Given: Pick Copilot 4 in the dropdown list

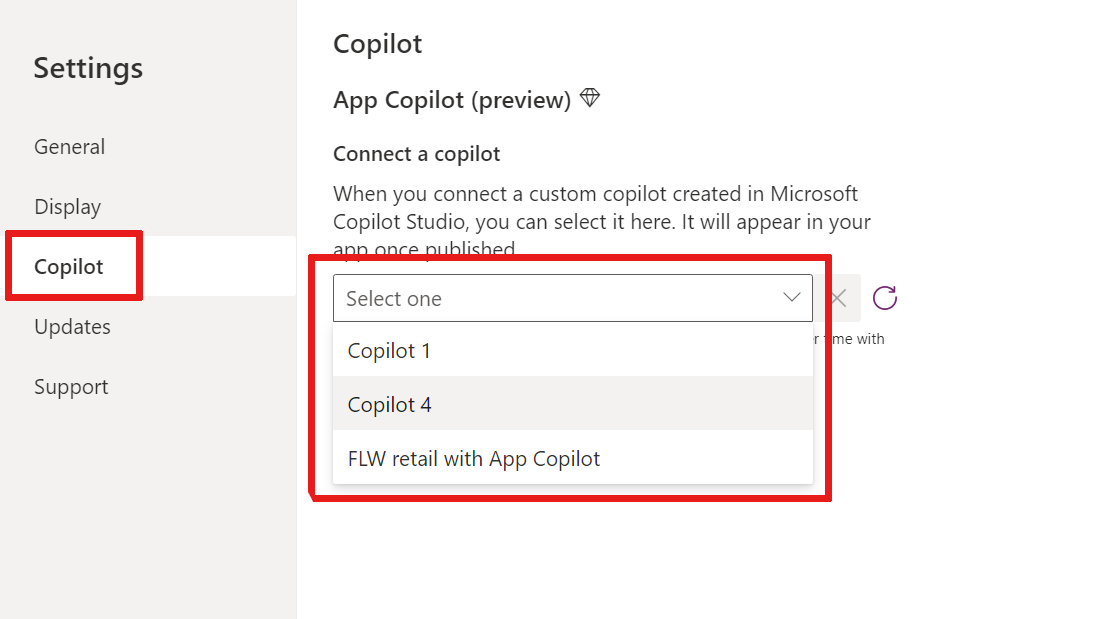Looking at the screenshot, I should coord(572,404).
